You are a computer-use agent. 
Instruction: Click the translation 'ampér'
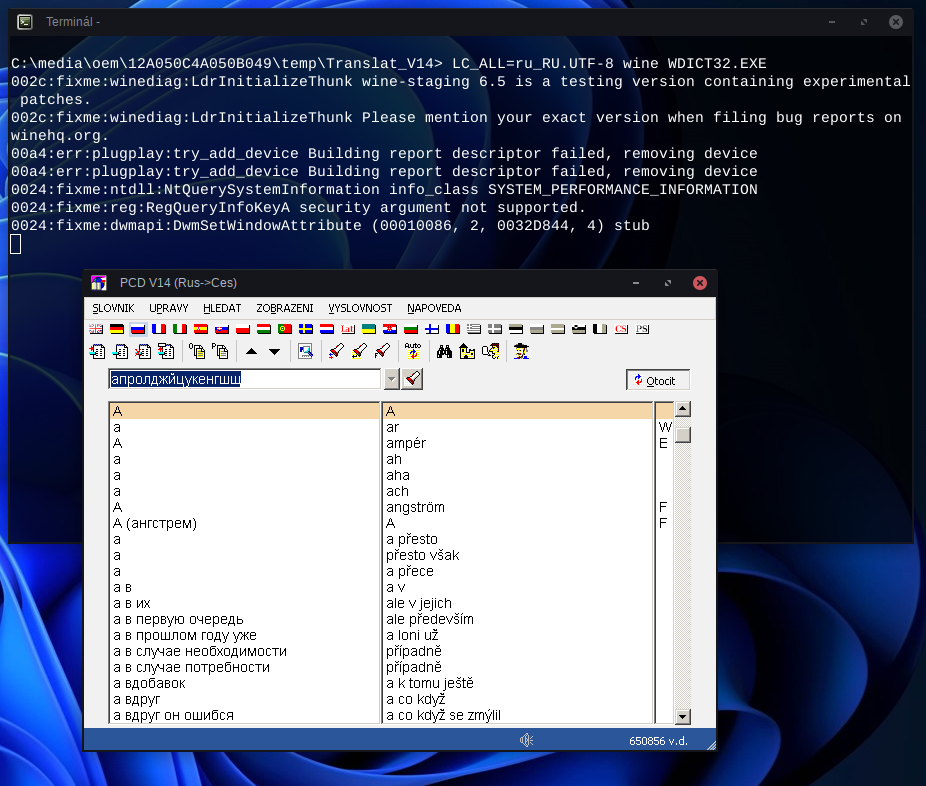(406, 443)
